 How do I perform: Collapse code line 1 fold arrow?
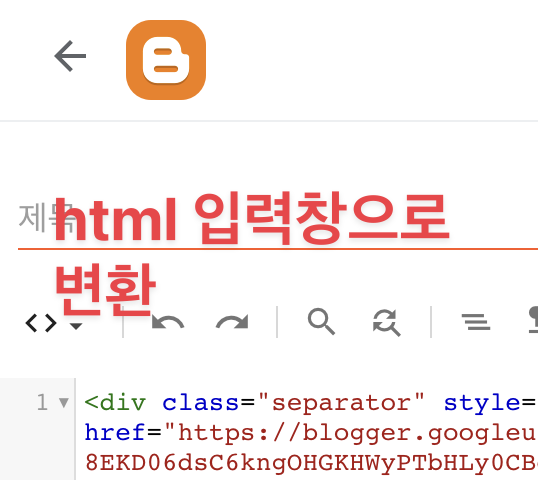click(x=63, y=402)
